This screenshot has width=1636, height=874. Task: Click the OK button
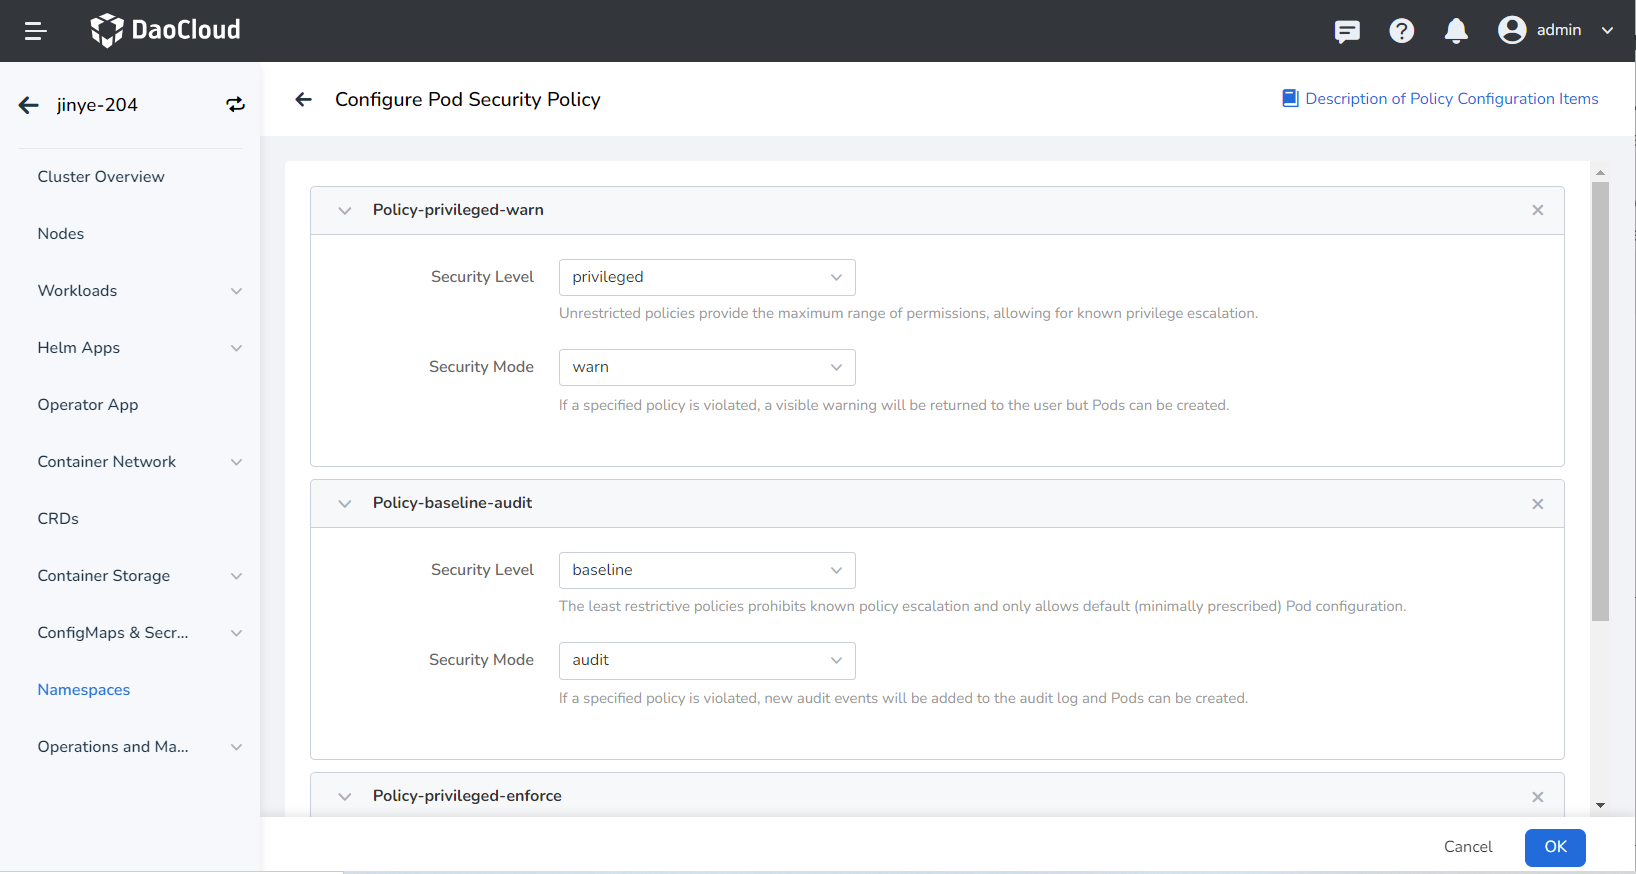[1554, 847]
